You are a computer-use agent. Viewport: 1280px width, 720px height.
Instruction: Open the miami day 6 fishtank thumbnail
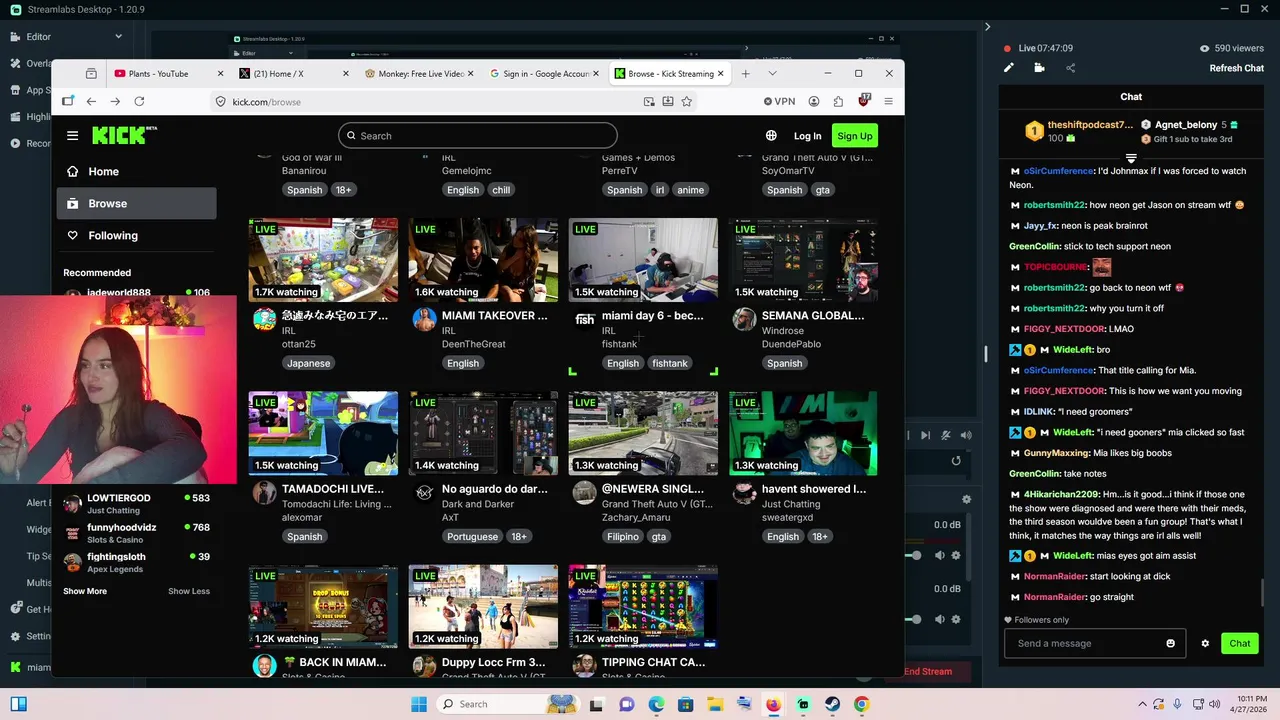tap(643, 260)
